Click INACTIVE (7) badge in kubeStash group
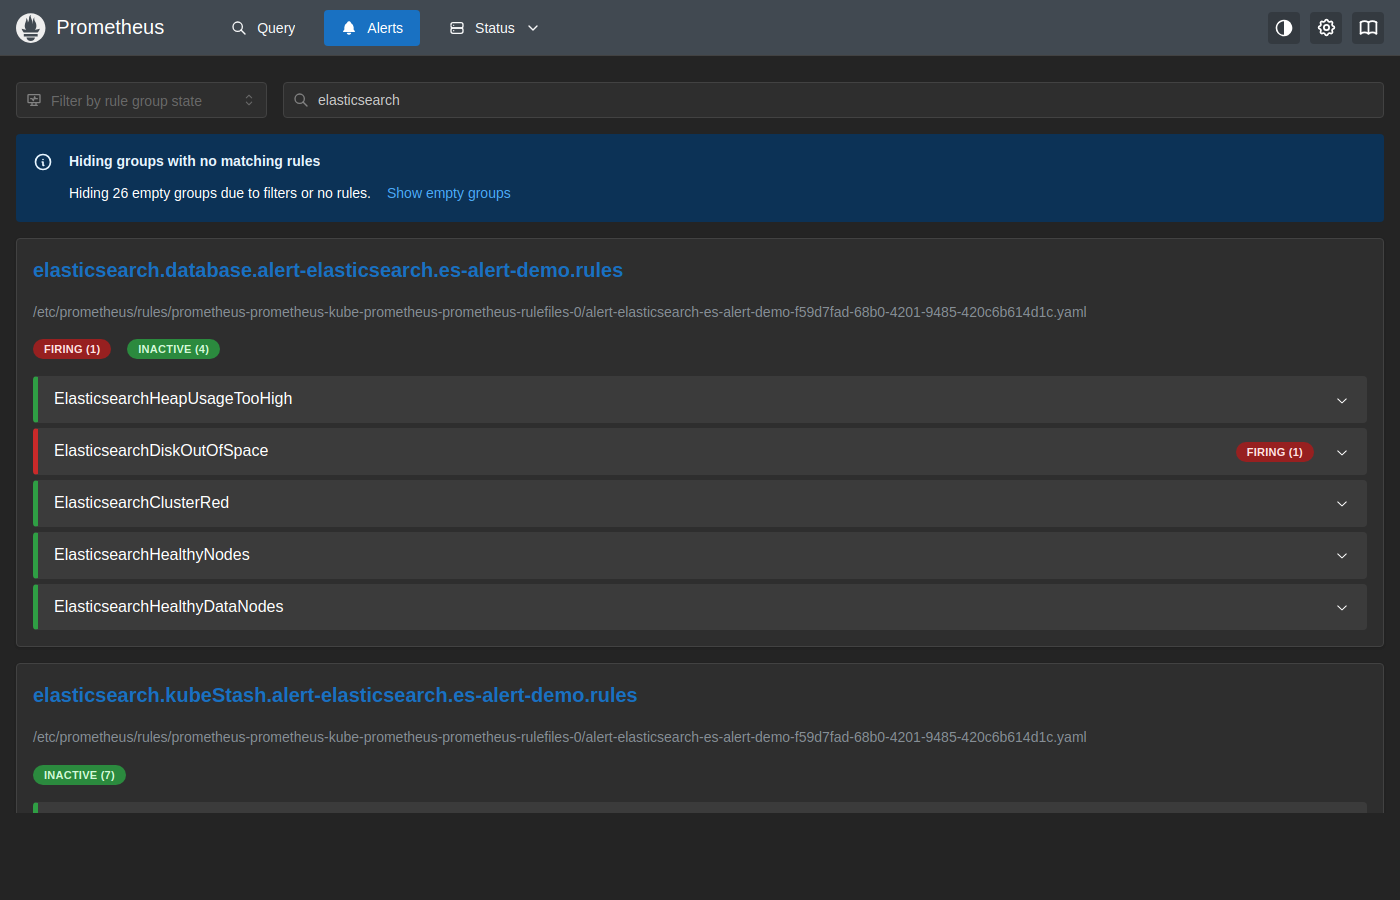The height and width of the screenshot is (900, 1400). click(79, 775)
